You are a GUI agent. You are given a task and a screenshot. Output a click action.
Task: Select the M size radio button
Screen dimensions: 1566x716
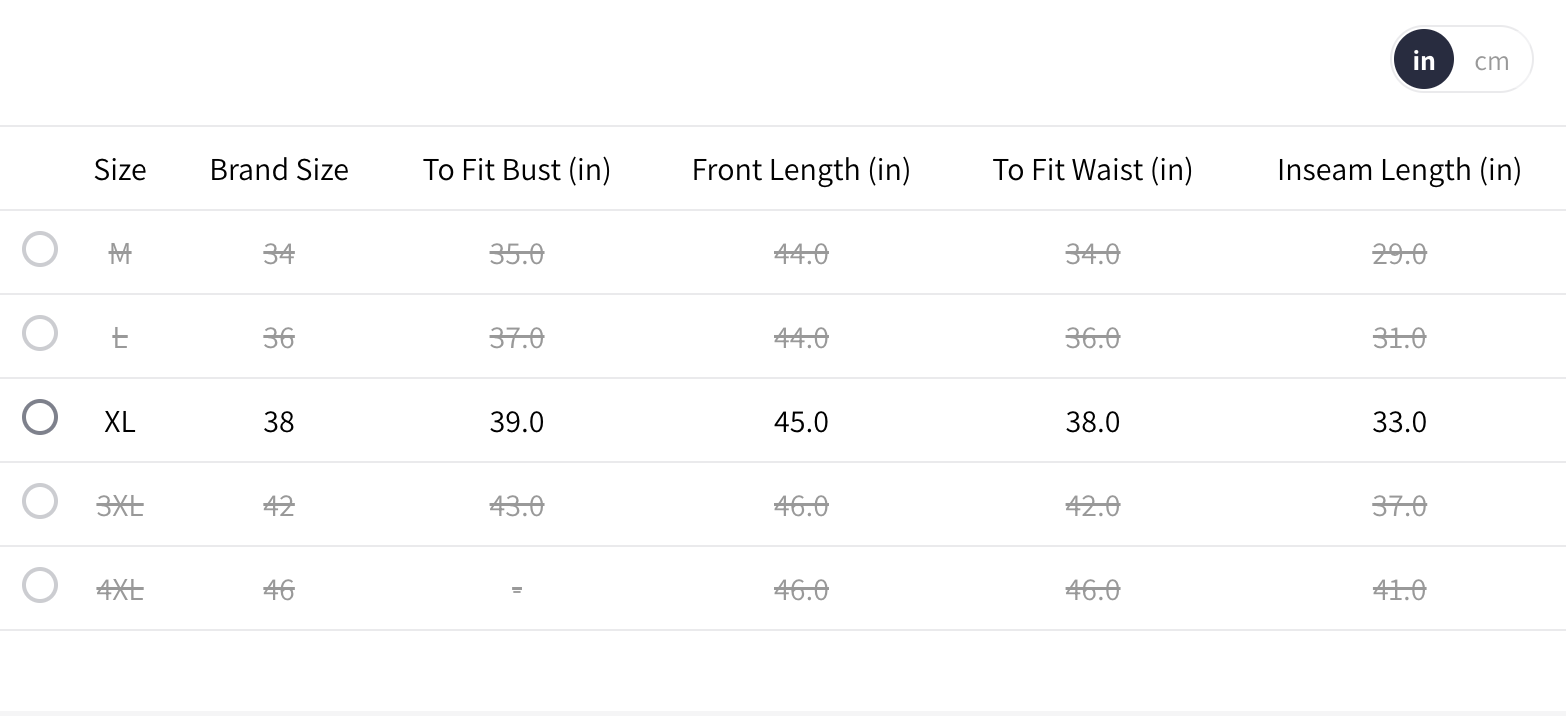point(40,250)
